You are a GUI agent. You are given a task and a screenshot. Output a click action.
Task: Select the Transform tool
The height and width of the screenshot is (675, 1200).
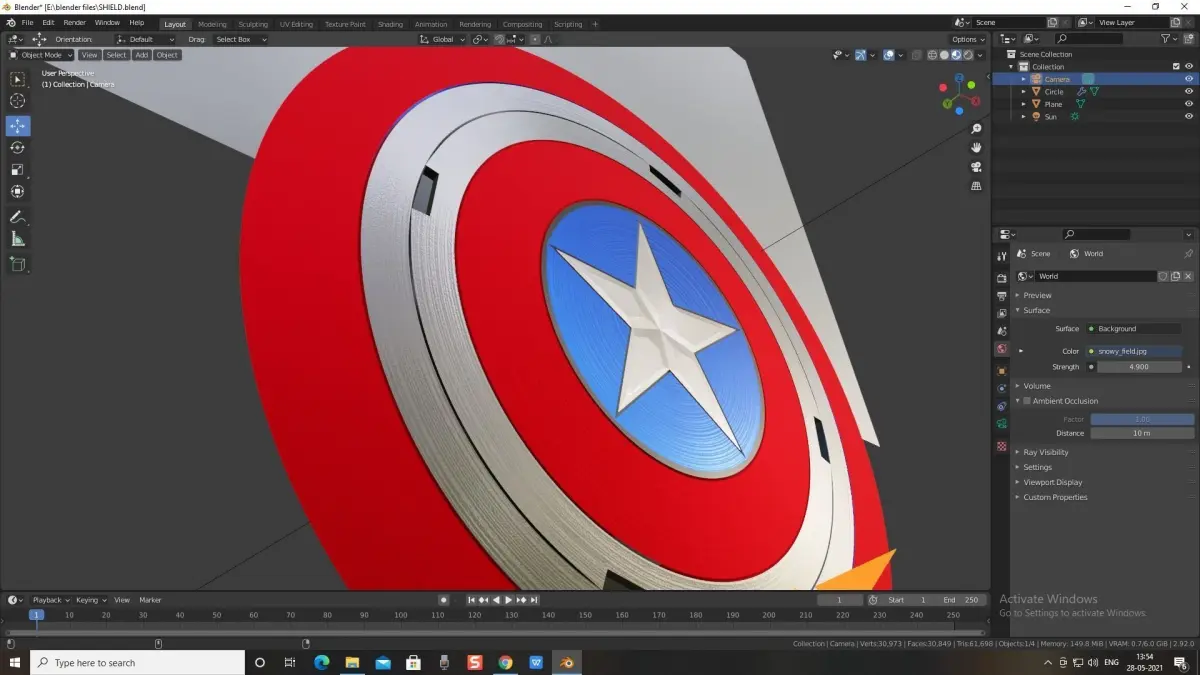point(18,192)
